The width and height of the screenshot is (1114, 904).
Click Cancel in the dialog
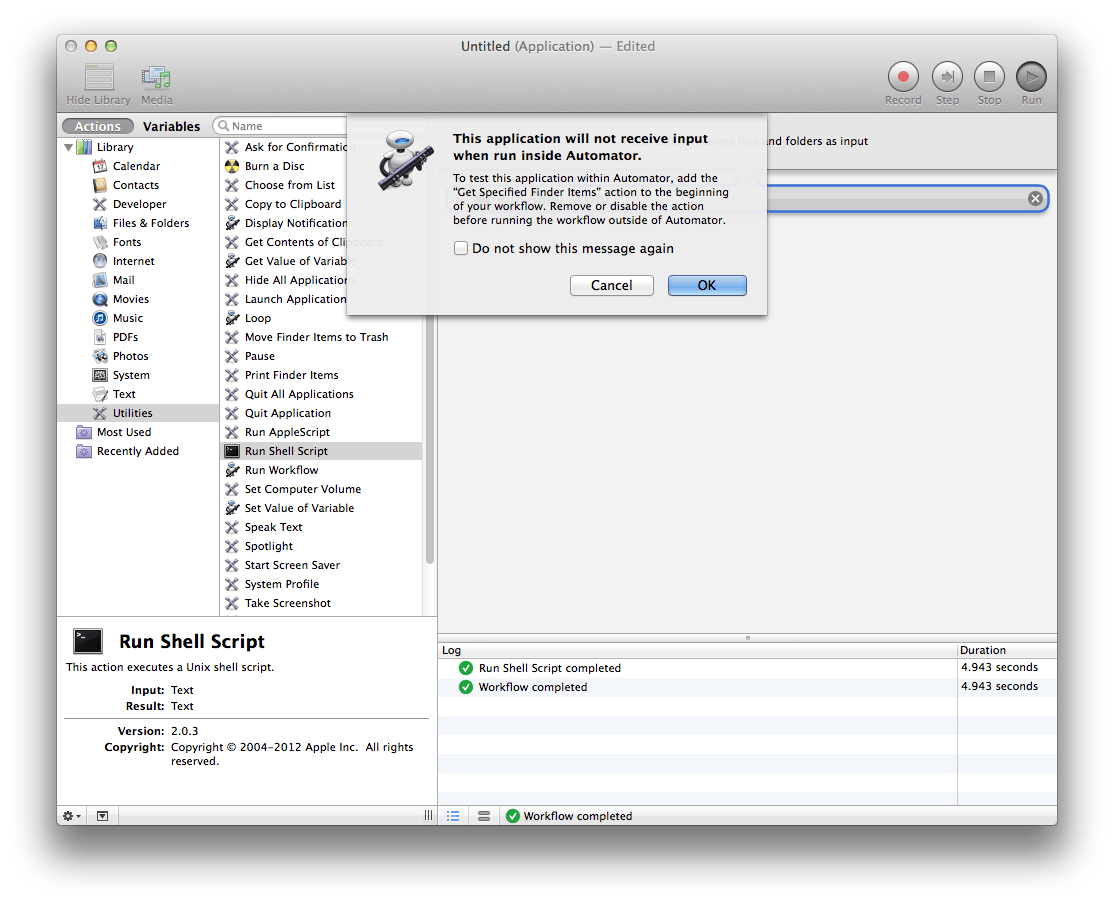[611, 285]
